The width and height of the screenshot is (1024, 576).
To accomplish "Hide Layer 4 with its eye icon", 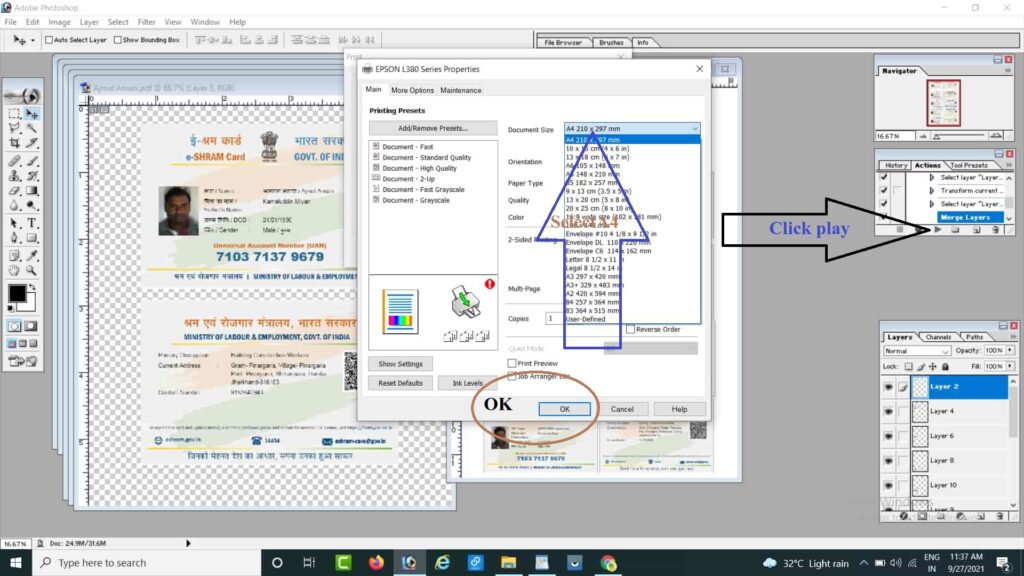I will tap(887, 411).
